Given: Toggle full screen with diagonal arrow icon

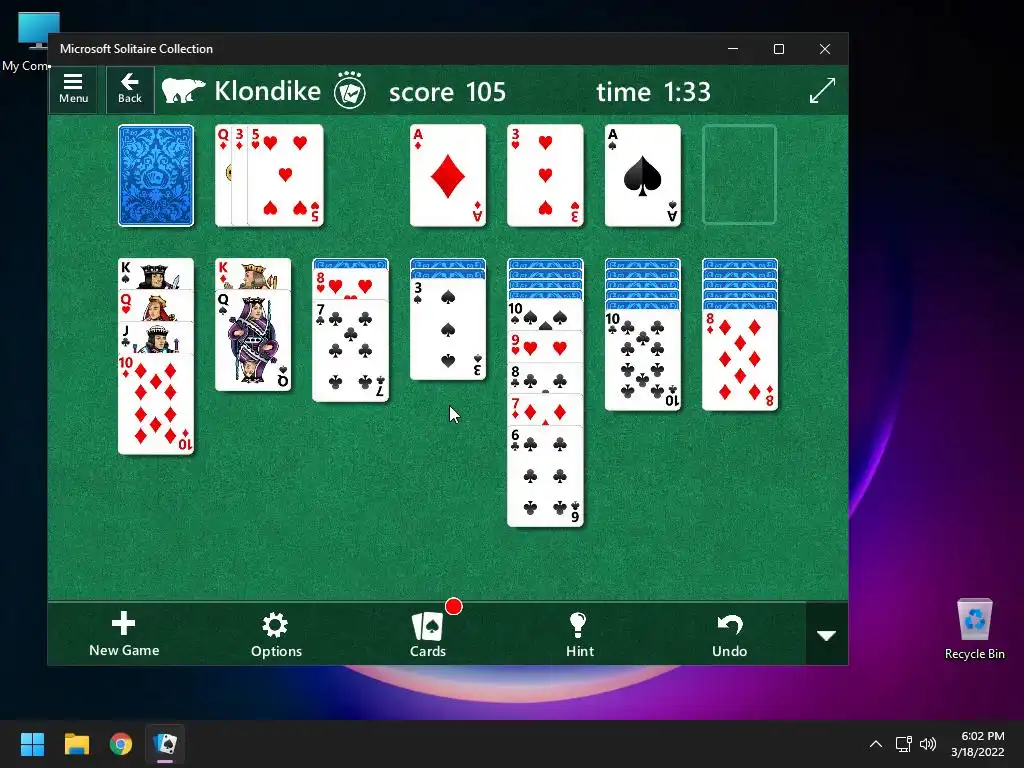Looking at the screenshot, I should click(x=822, y=91).
